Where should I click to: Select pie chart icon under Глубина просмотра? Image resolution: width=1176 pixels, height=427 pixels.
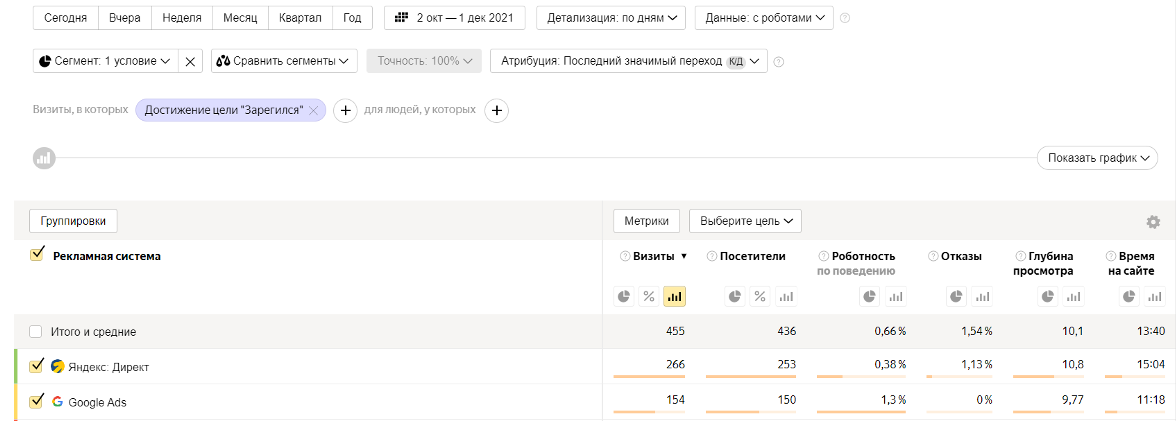(x=1047, y=296)
